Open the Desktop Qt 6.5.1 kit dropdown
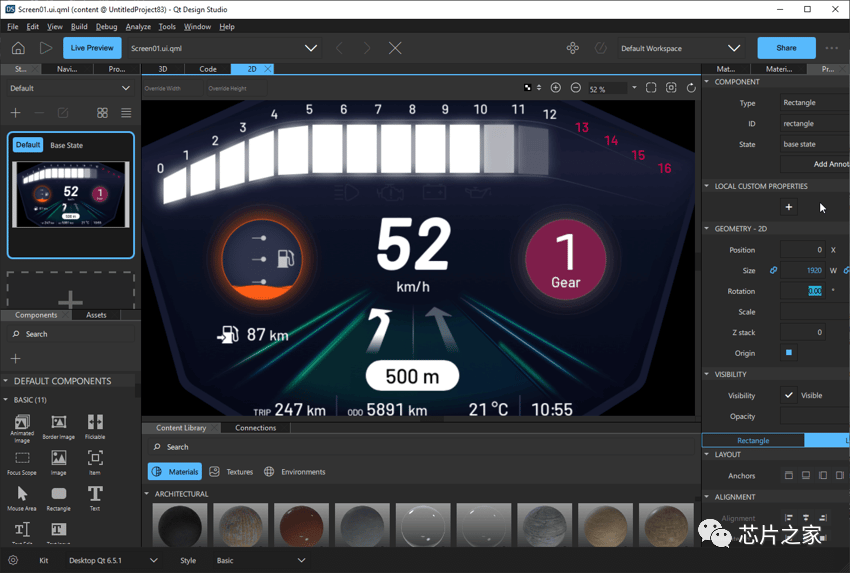This screenshot has height=573, width=850. pos(113,561)
